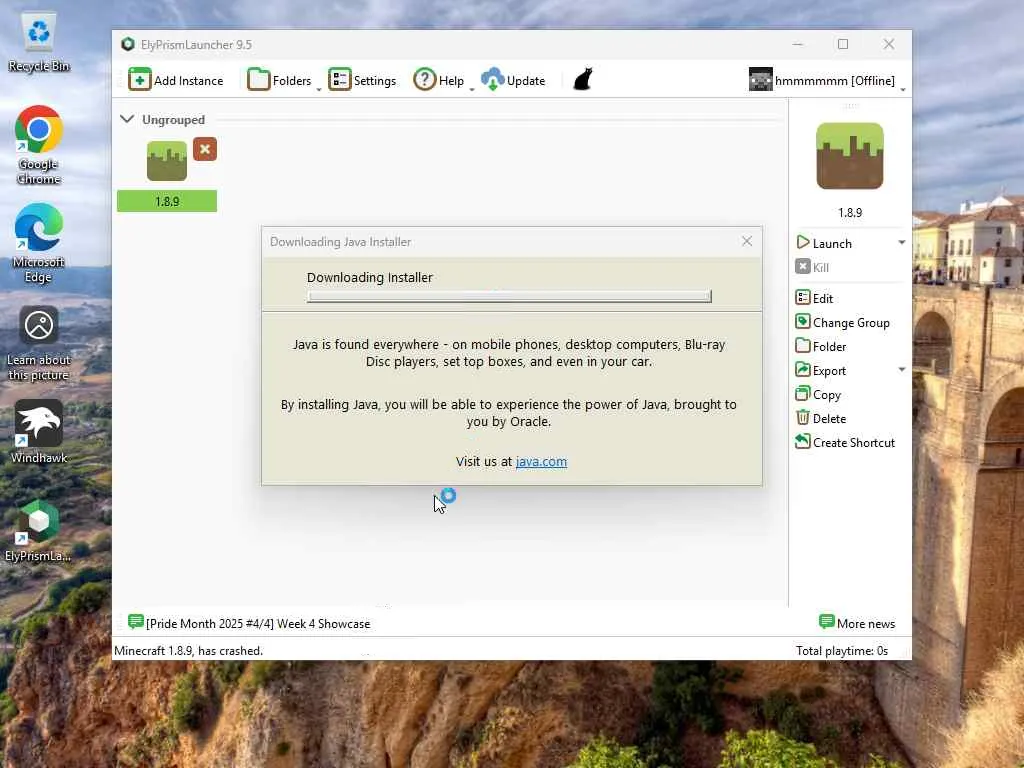
Task: Open the launcher Settings
Action: (362, 80)
